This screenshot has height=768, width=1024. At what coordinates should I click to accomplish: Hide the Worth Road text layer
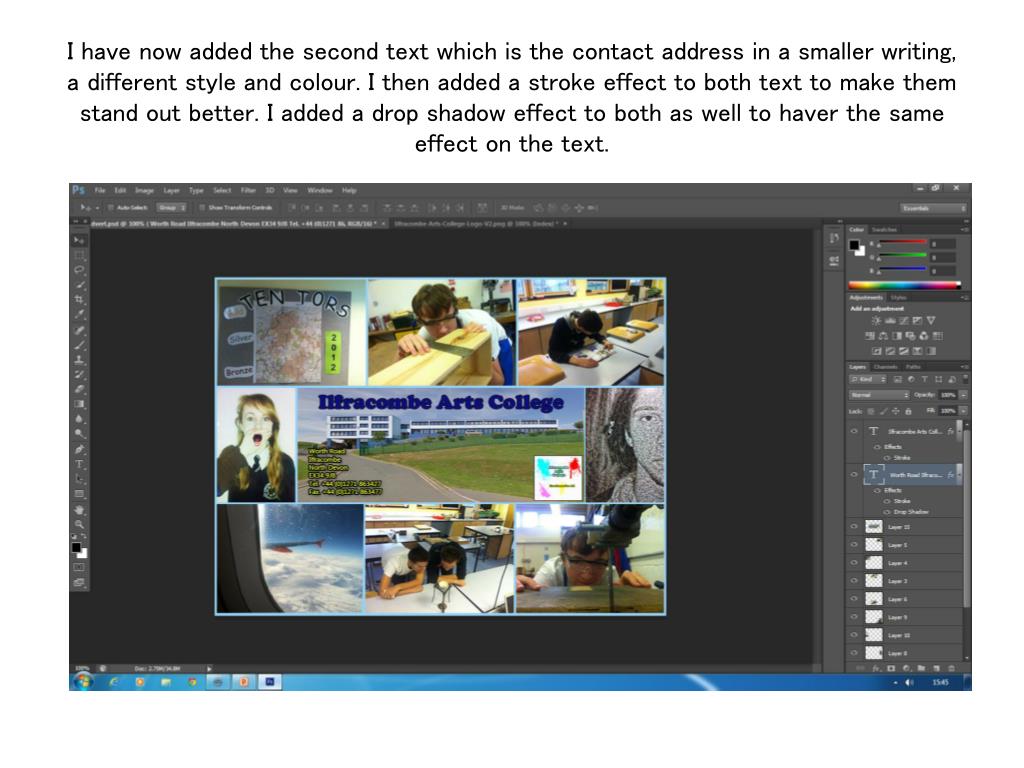(x=854, y=475)
